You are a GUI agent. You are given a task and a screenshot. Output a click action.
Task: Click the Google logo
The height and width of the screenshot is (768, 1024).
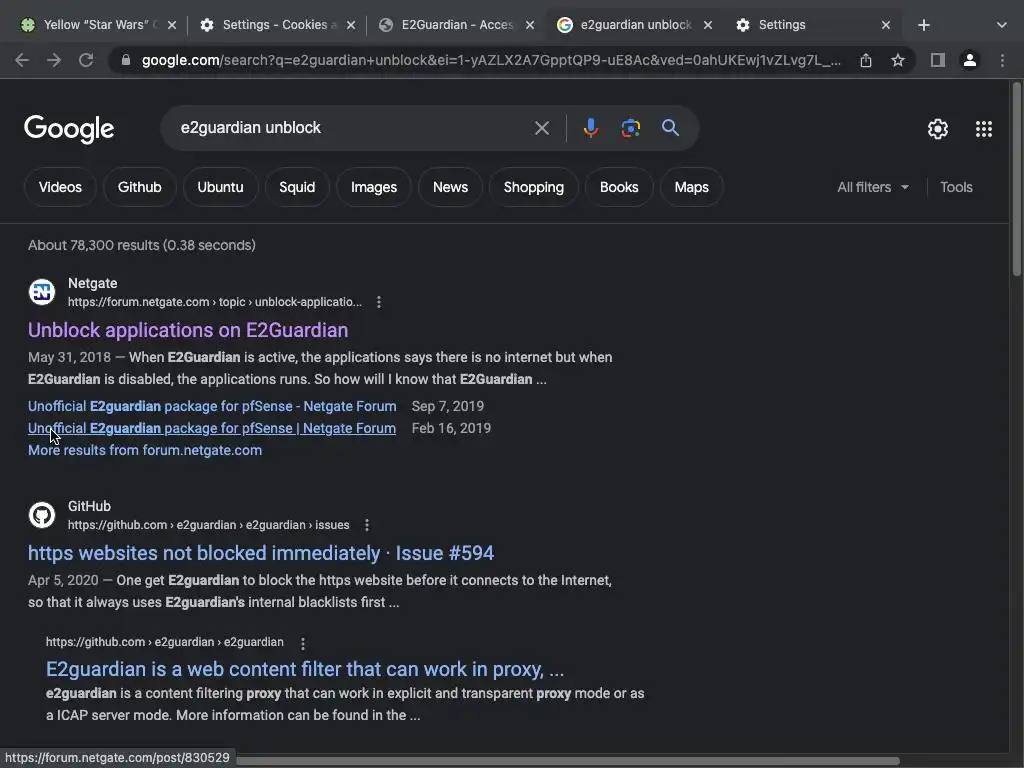coord(69,129)
